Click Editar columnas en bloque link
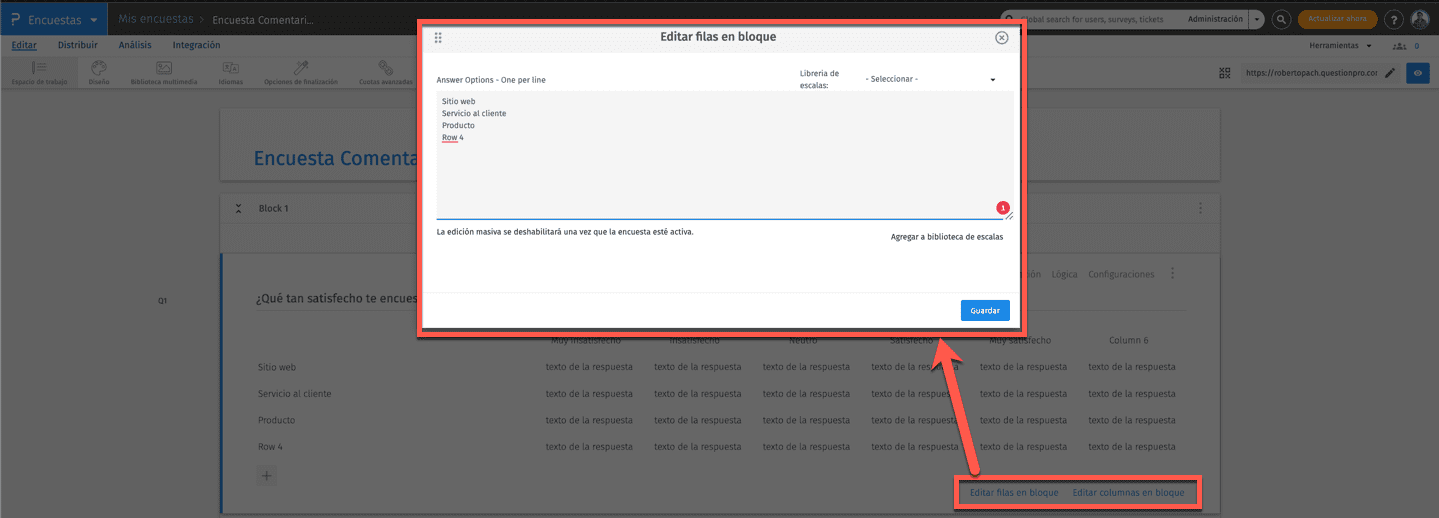Screen dimensions: 1439x518 (1128, 492)
